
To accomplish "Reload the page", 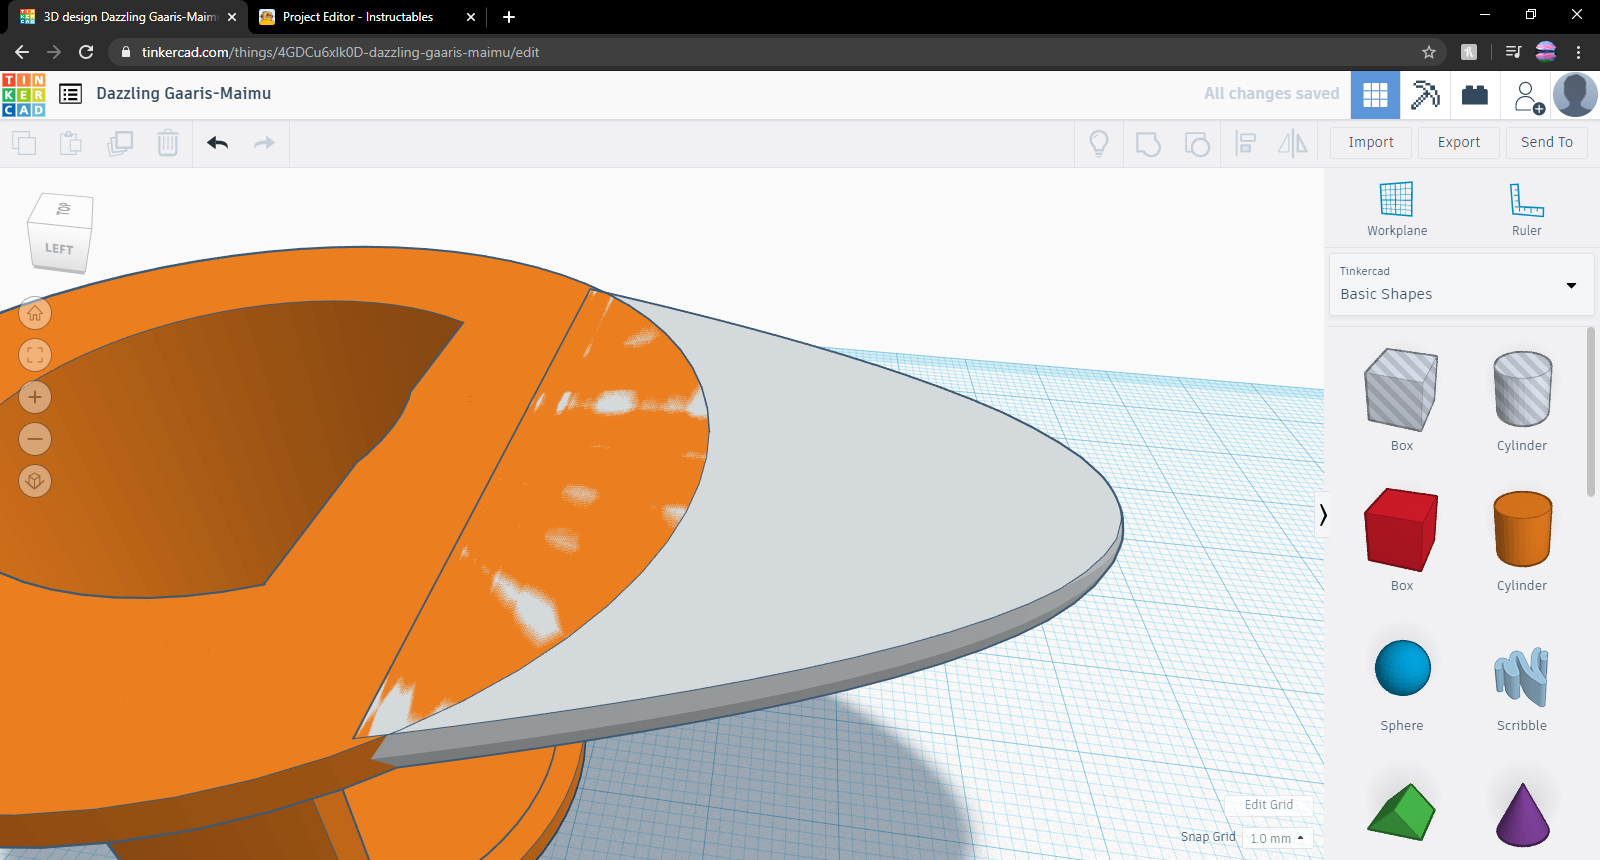I will [86, 52].
